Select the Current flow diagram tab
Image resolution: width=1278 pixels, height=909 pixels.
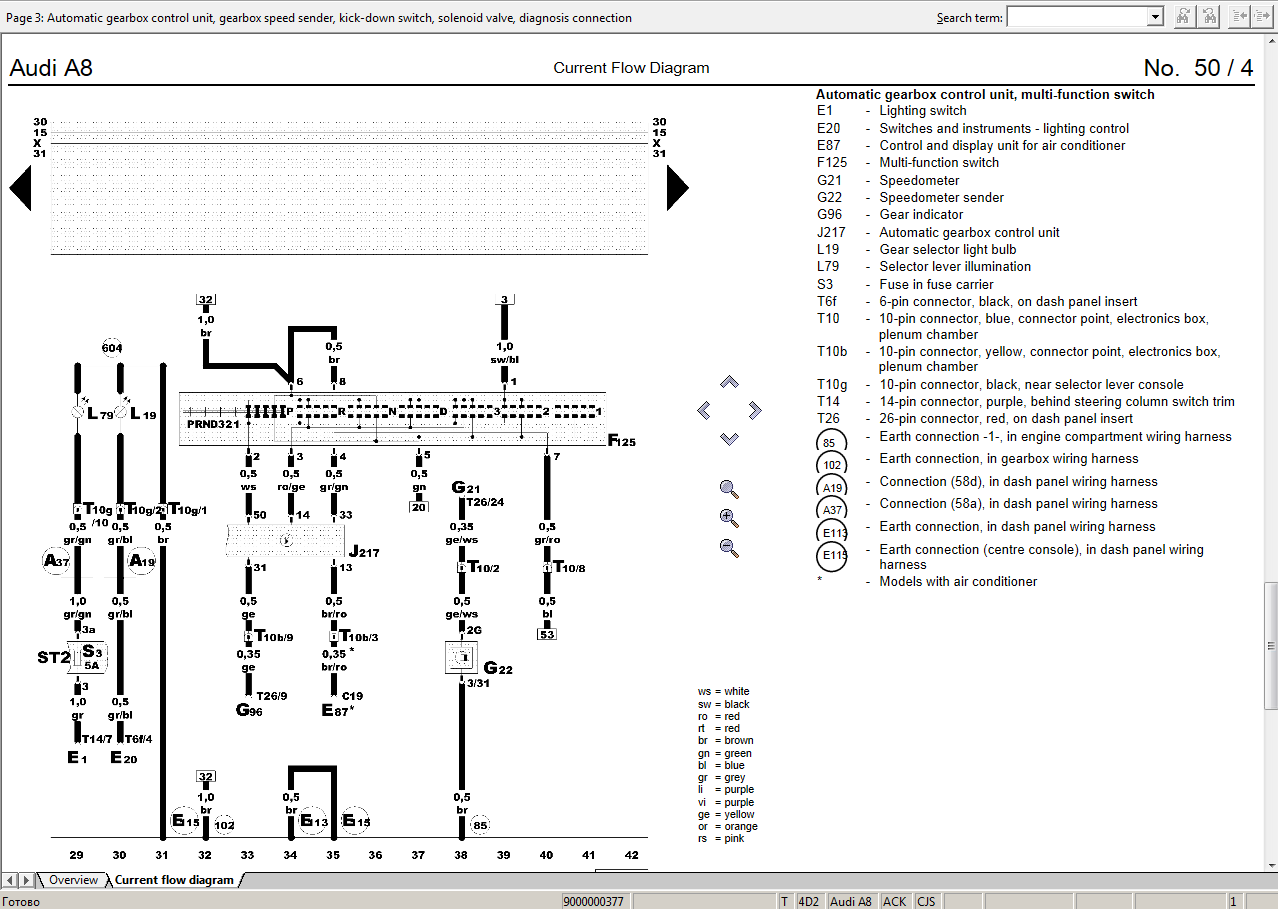click(x=174, y=880)
